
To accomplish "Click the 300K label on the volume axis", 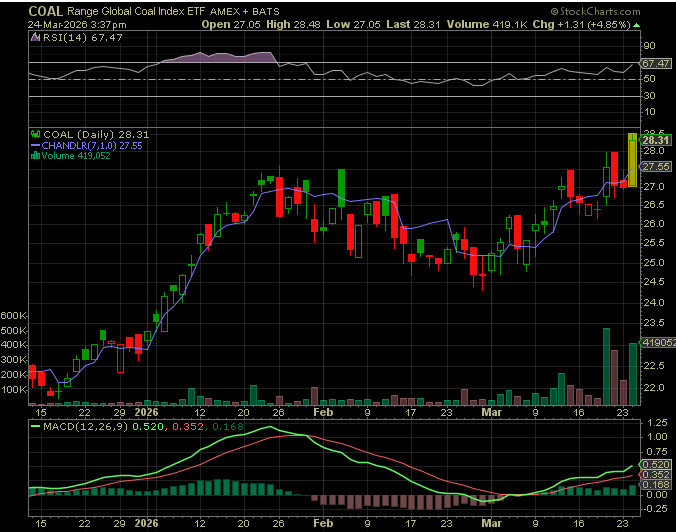I will [13, 360].
